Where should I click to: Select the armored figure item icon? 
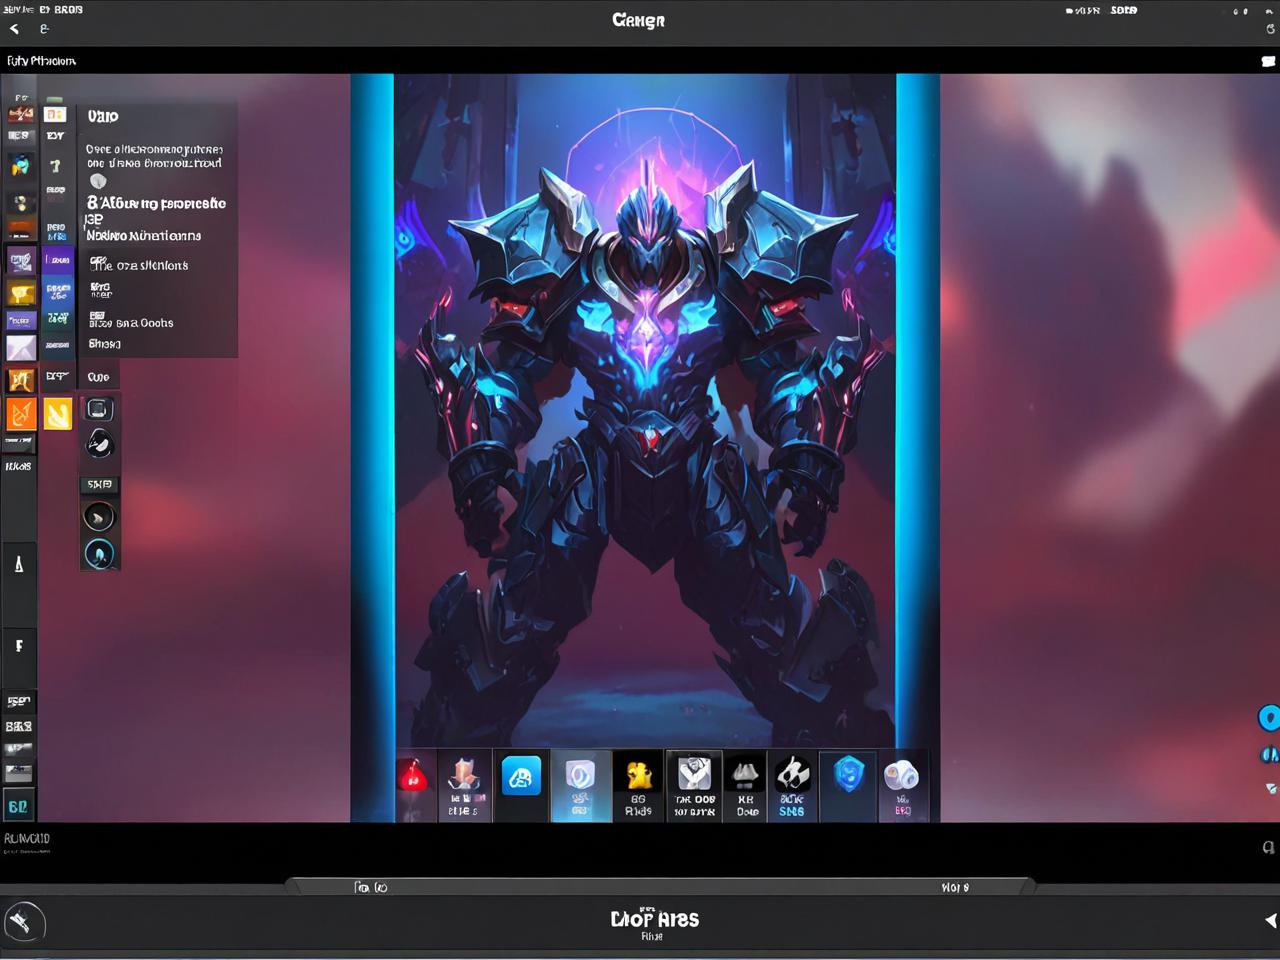point(464,774)
